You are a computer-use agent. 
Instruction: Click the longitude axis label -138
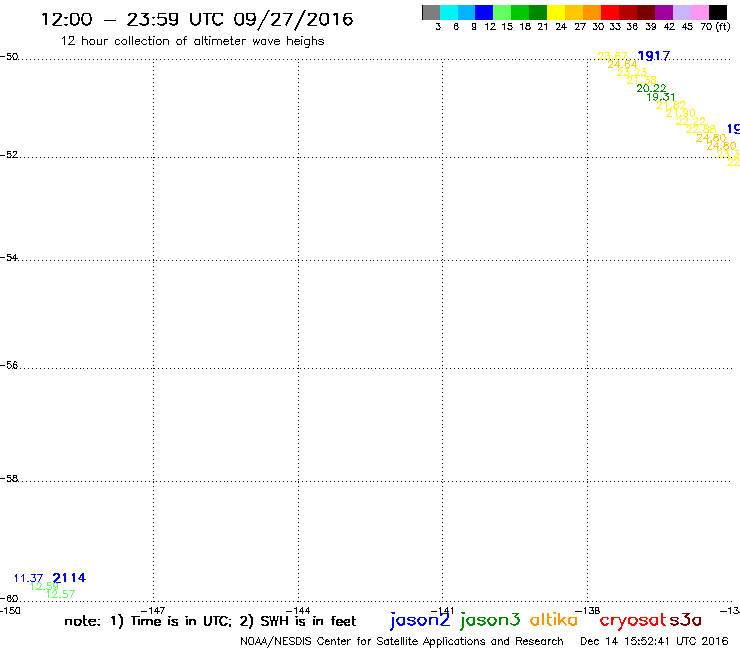[x=588, y=611]
